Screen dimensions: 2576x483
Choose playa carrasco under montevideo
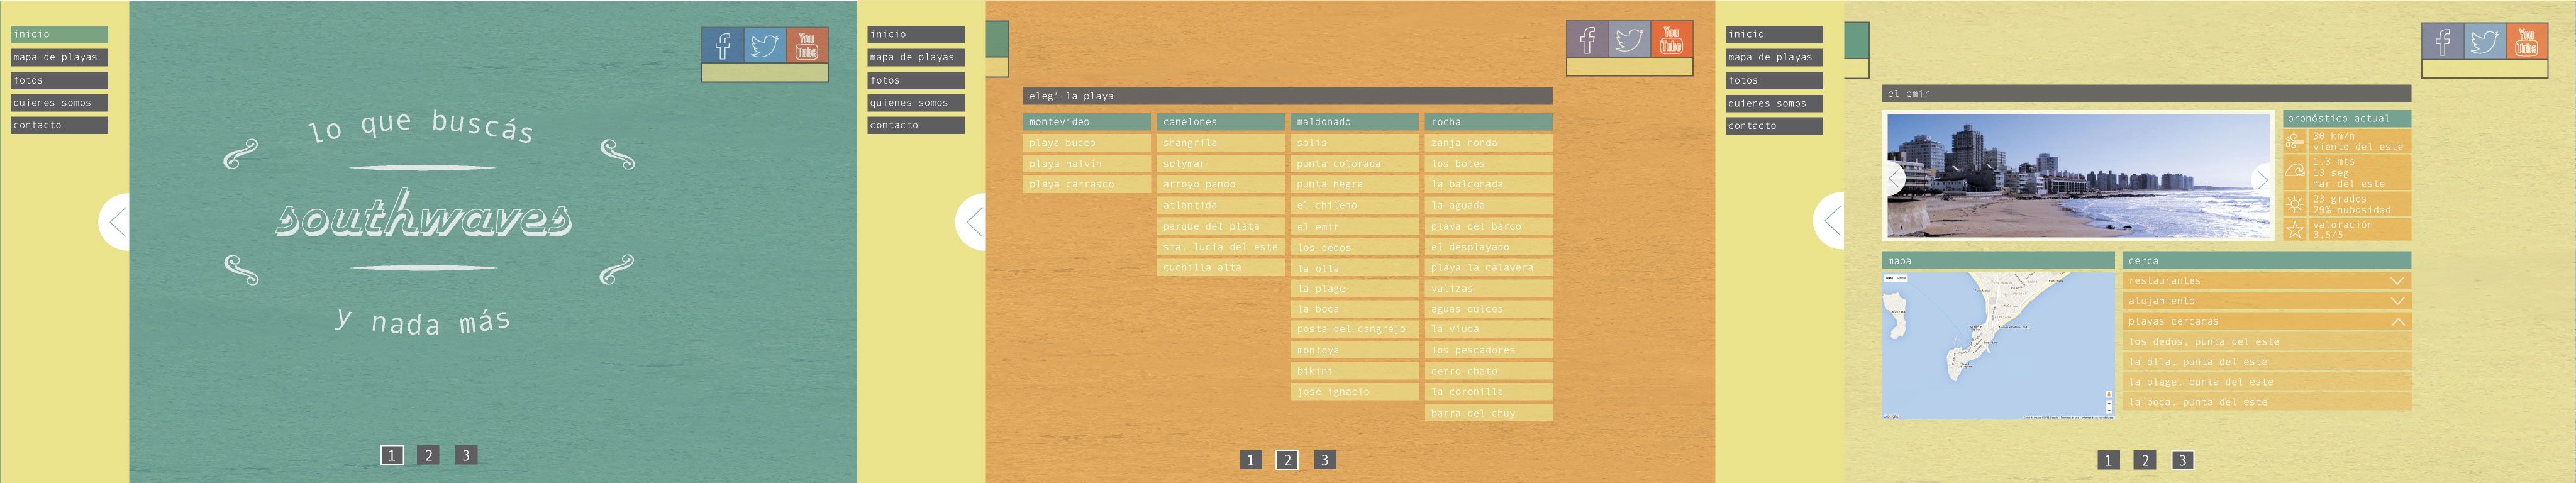pos(1086,184)
